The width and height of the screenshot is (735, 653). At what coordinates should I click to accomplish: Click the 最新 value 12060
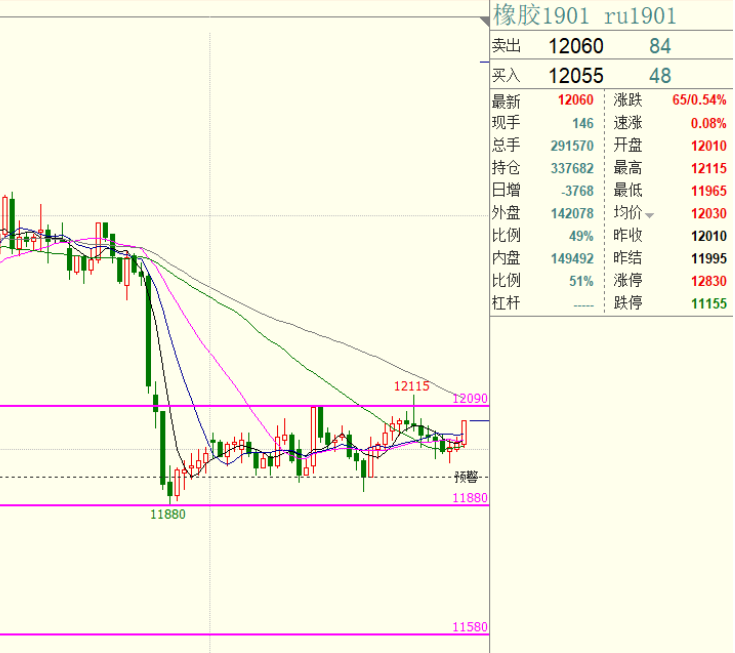[x=576, y=100]
